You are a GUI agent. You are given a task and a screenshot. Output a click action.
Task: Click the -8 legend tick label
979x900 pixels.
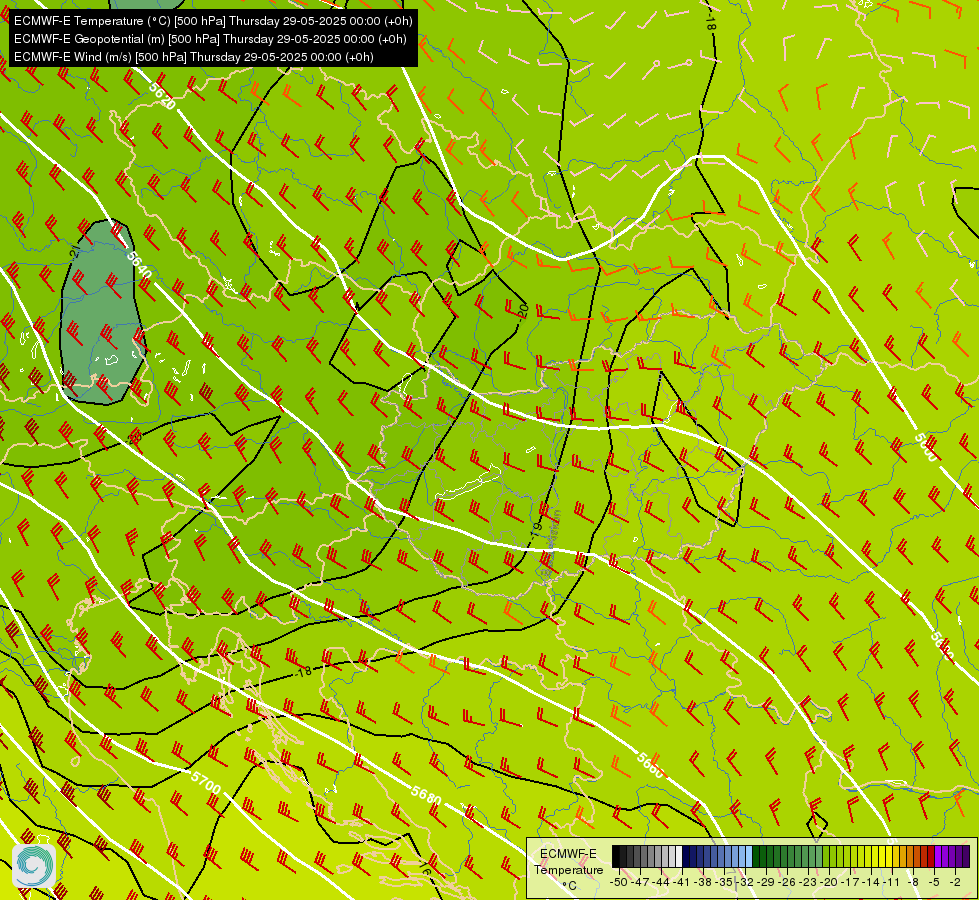[x=913, y=882]
